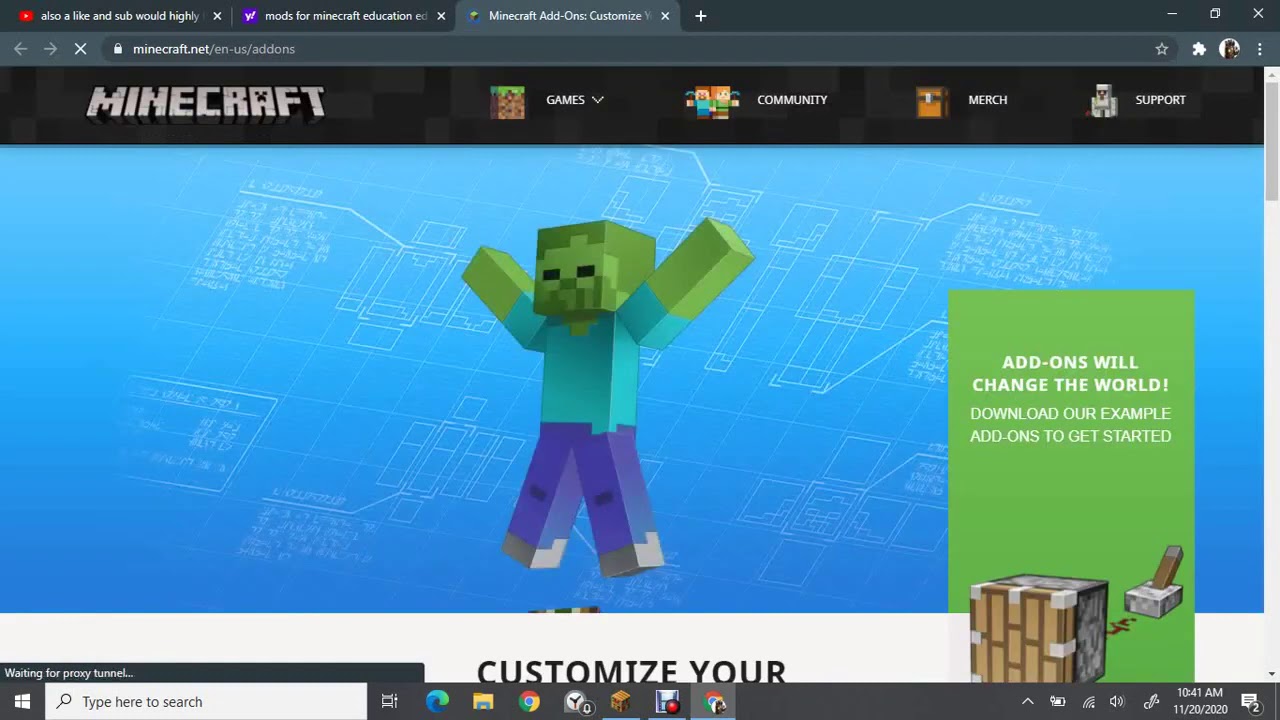The width and height of the screenshot is (1280, 720).
Task: Click the green 'Add-Ons Will Change the World' banner
Action: (x=1071, y=486)
